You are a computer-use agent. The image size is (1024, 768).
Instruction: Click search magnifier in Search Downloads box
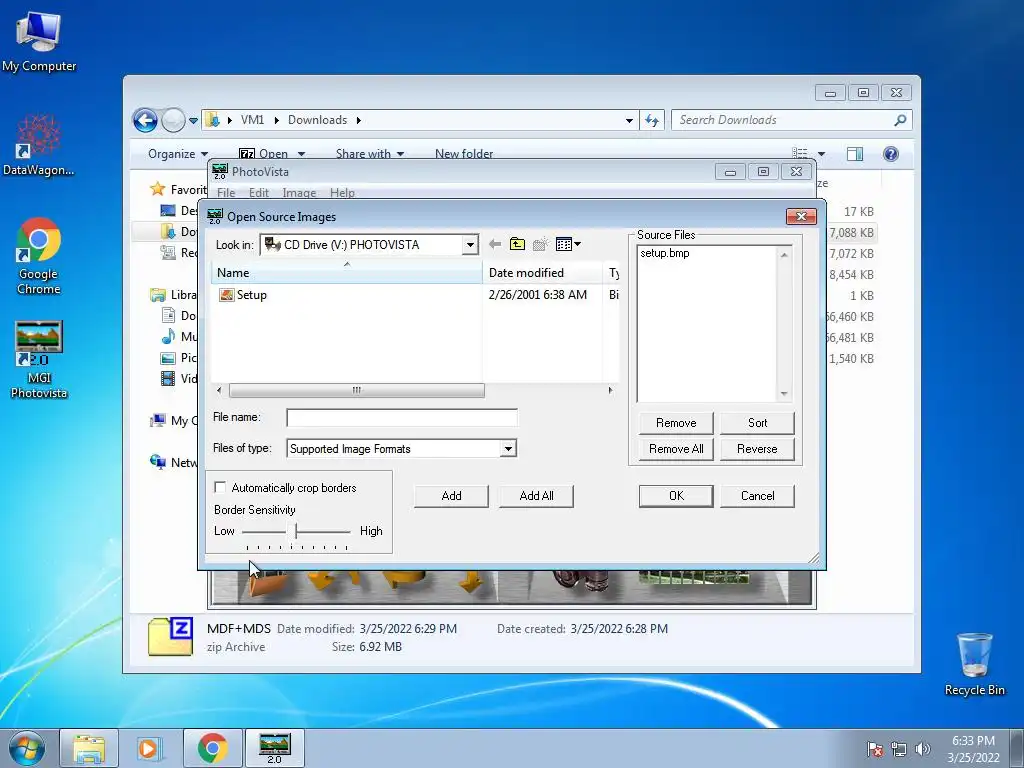point(900,120)
